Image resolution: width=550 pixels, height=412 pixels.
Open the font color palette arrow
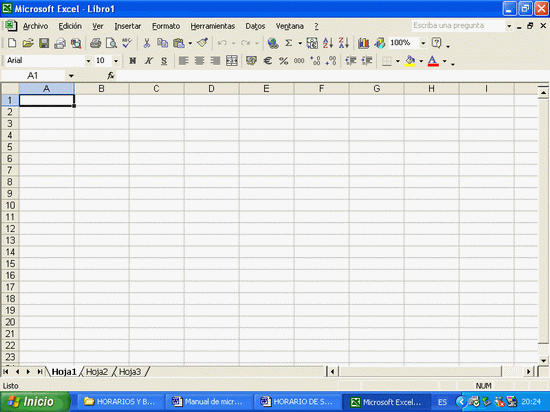point(444,61)
